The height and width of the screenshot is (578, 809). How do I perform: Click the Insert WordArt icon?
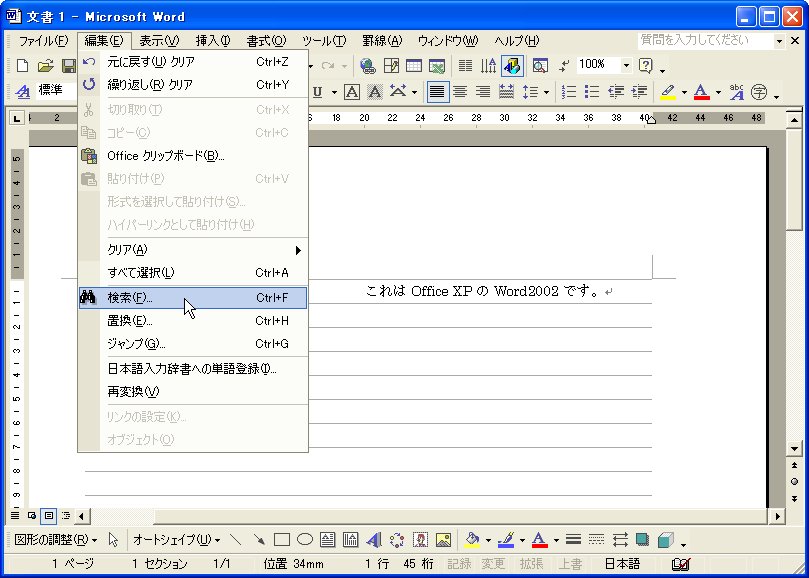point(374,540)
